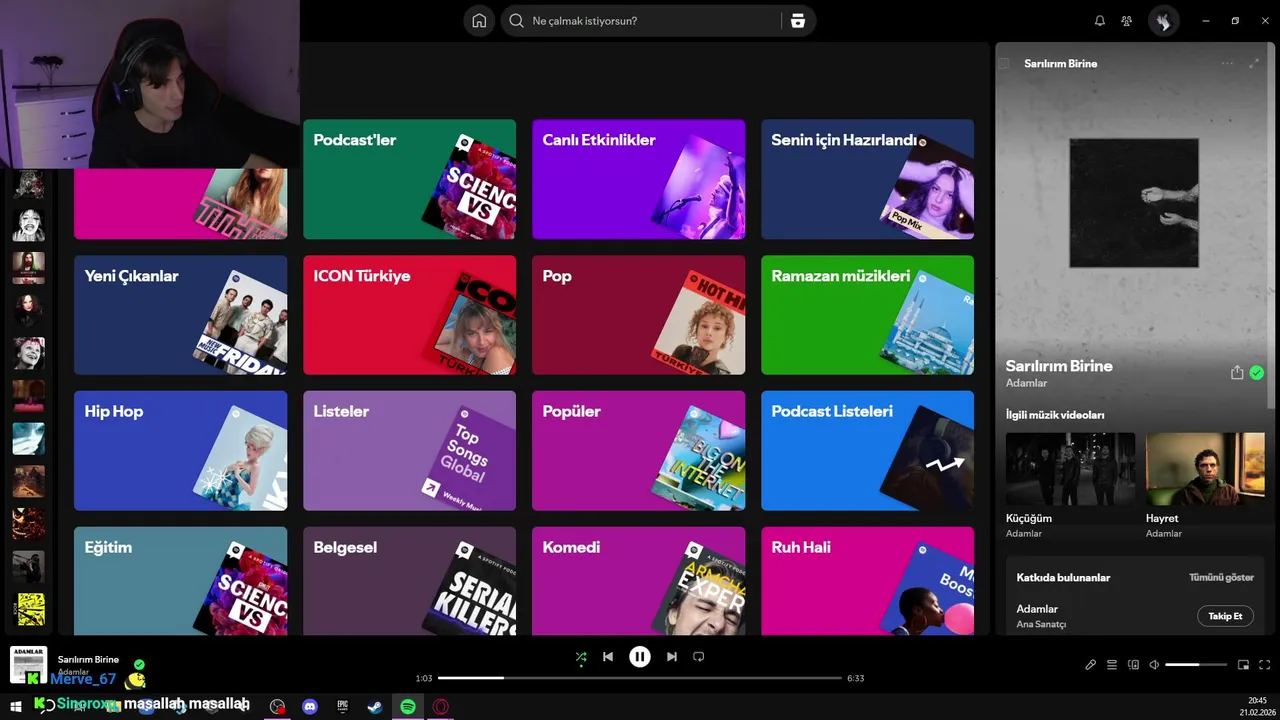Toggle saved checkmark in Now Playing panel

1257,373
